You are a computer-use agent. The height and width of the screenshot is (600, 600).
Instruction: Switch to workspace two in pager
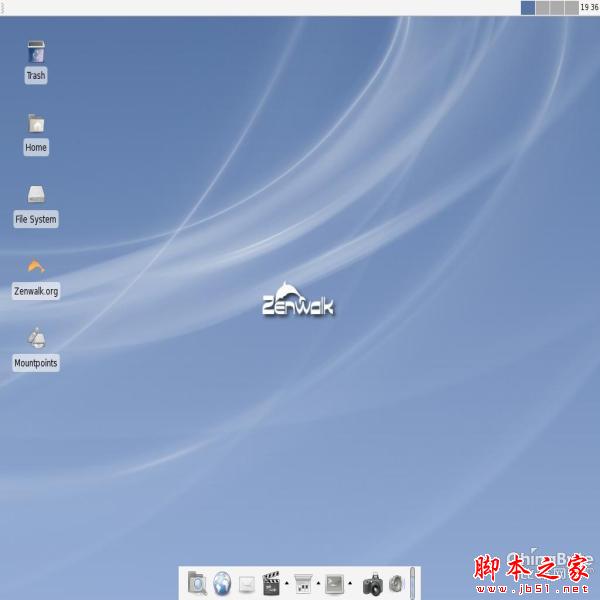coord(543,8)
